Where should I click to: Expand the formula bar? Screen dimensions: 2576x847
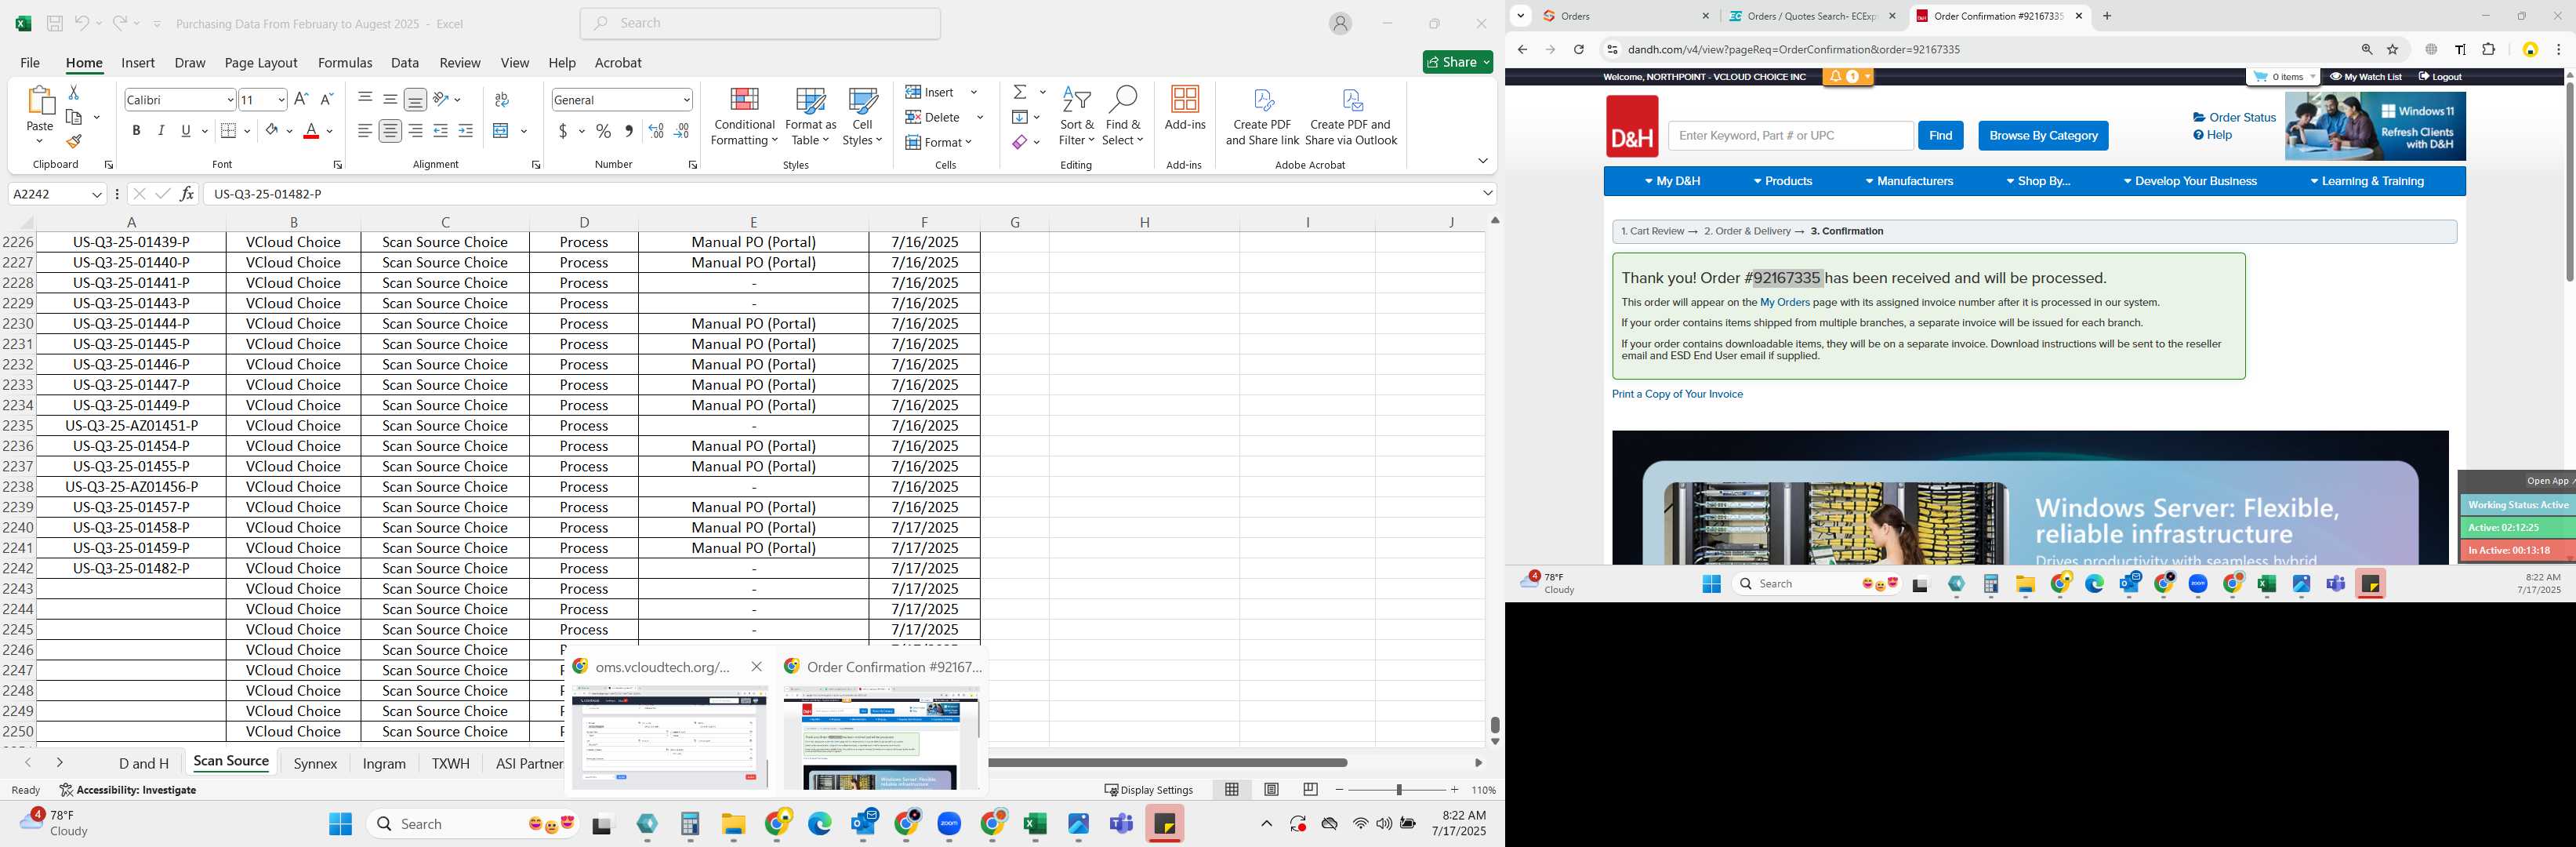1488,193
